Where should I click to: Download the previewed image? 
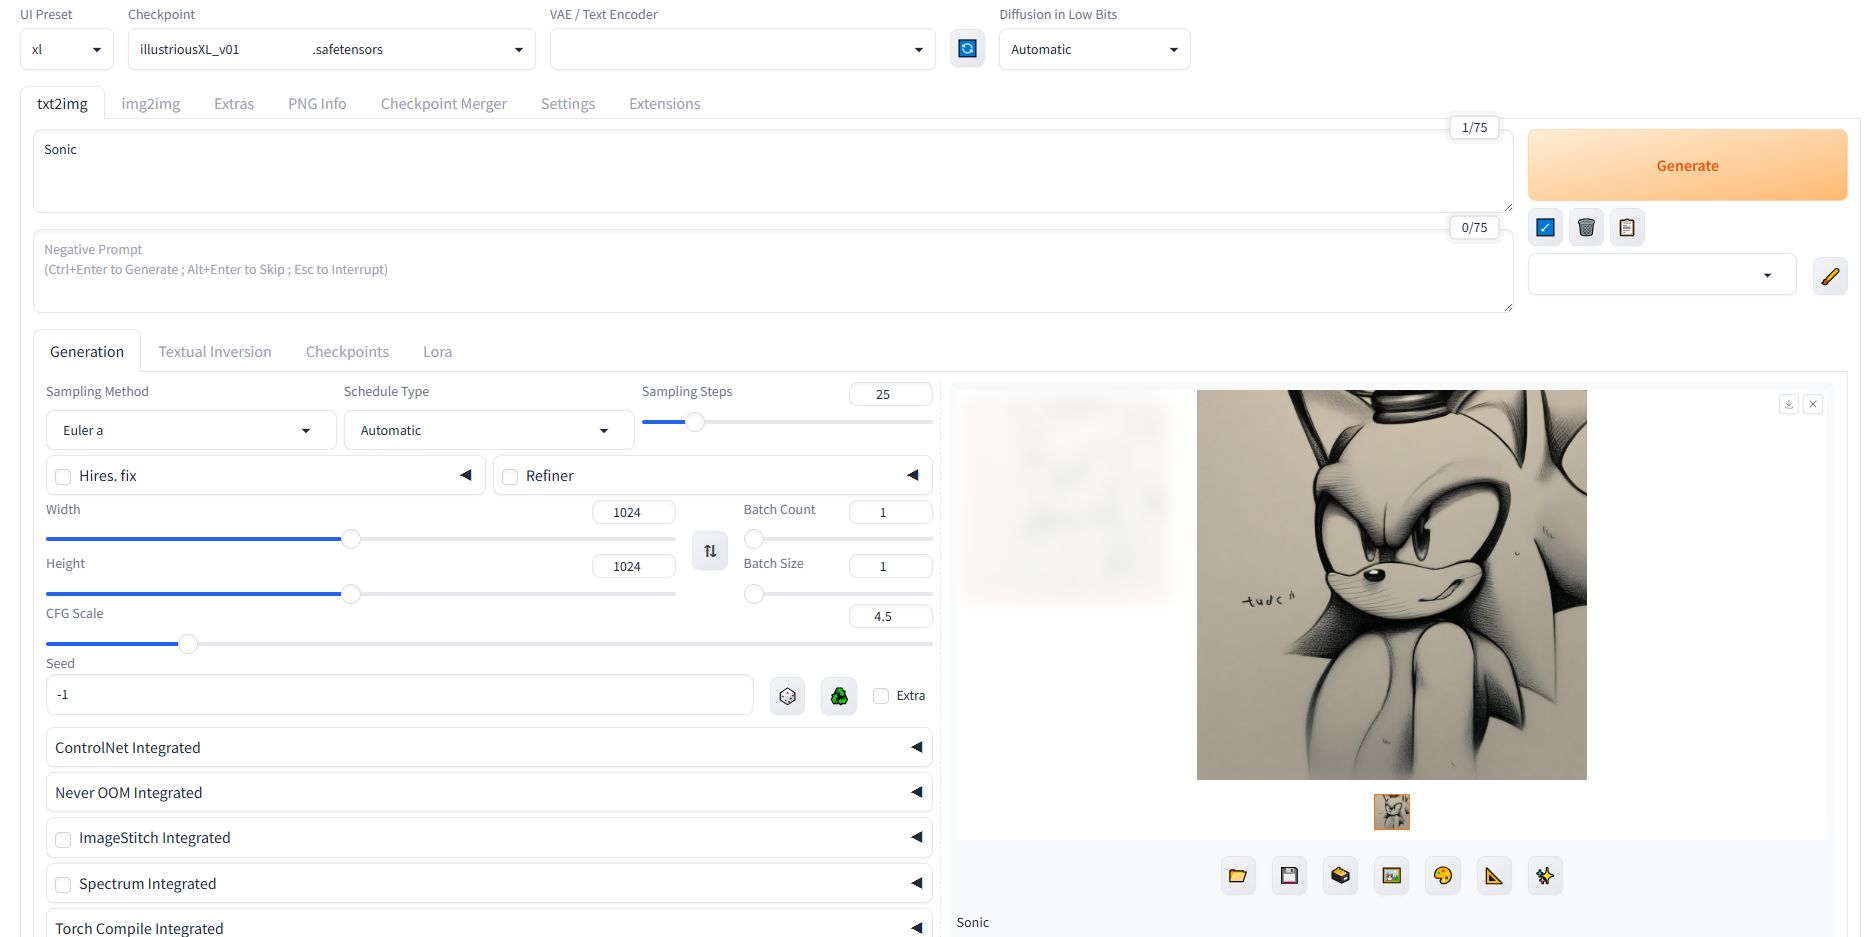1789,404
